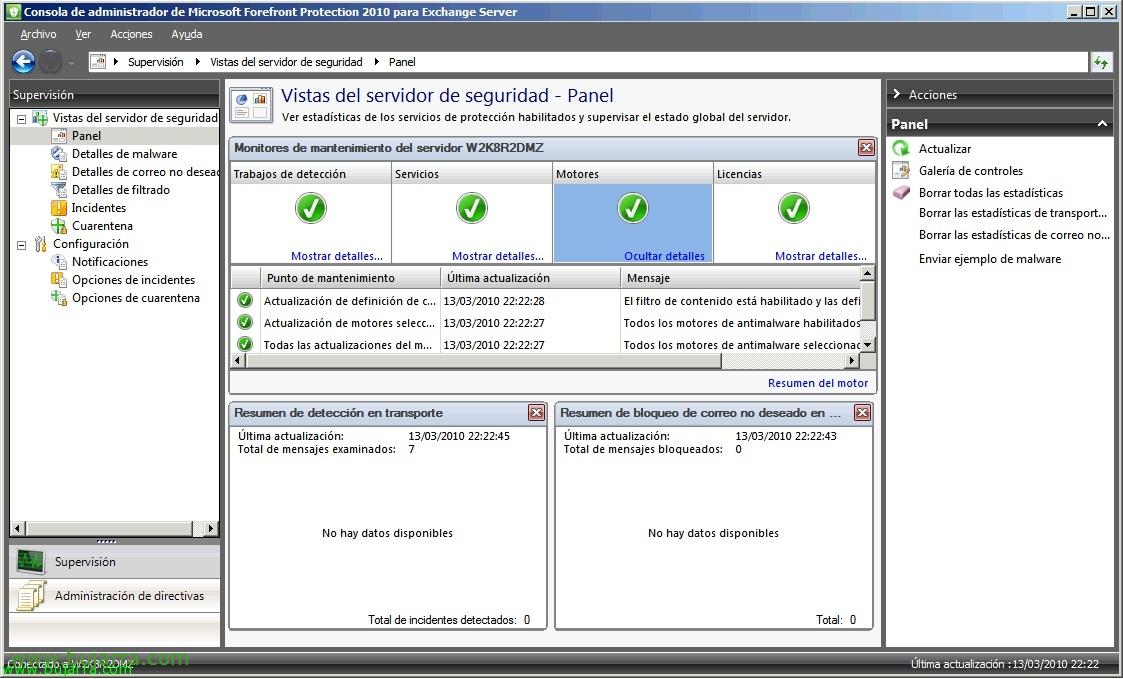Click the Actualizar refresh icon in Acciones
Screen dimensions: 1123x679
[903, 148]
